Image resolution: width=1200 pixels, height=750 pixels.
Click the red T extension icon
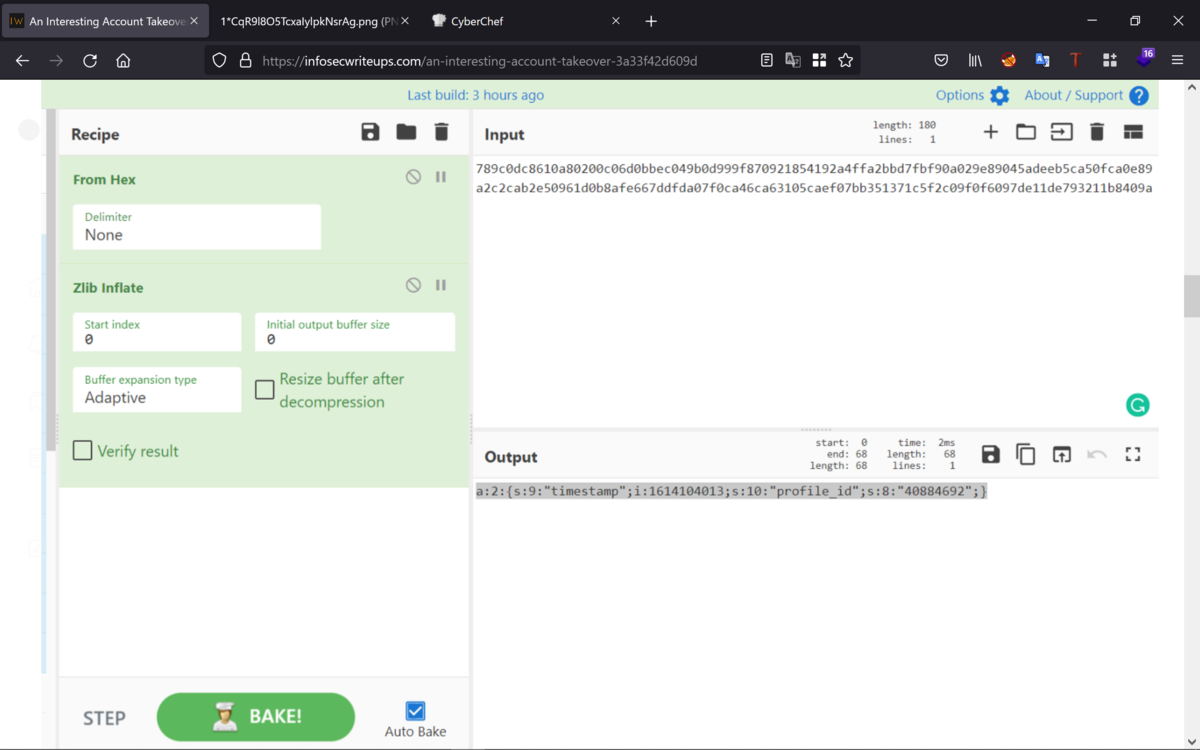(1075, 60)
